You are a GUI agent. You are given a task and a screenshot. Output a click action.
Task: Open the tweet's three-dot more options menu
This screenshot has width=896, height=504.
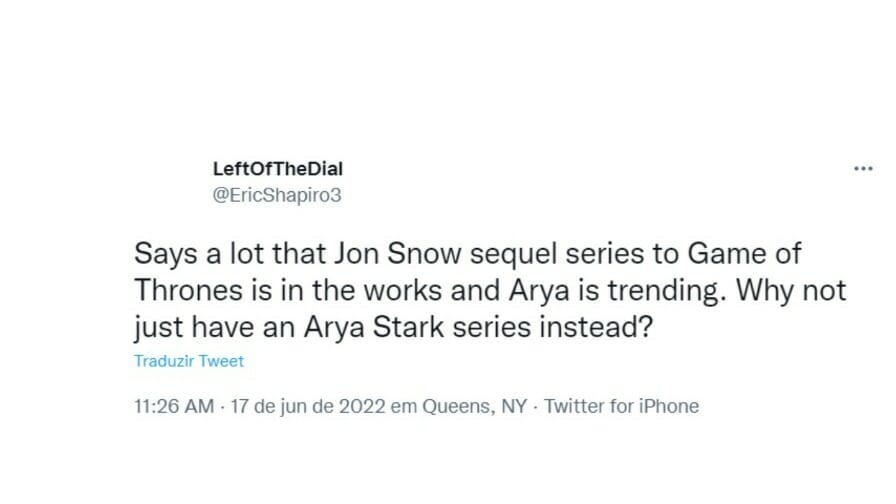click(862, 169)
